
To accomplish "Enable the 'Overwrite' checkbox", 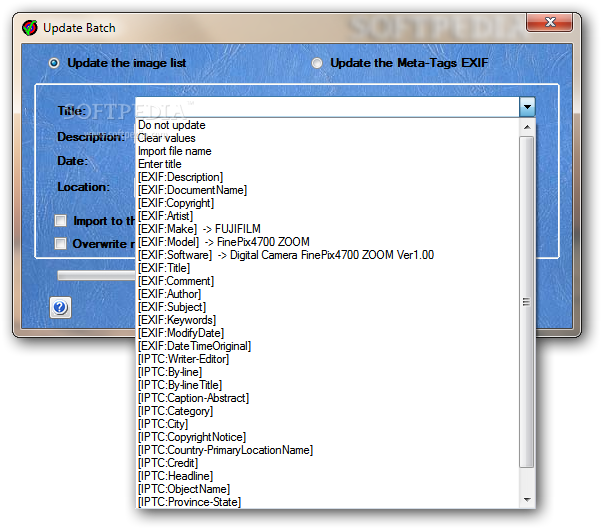I will (61, 244).
